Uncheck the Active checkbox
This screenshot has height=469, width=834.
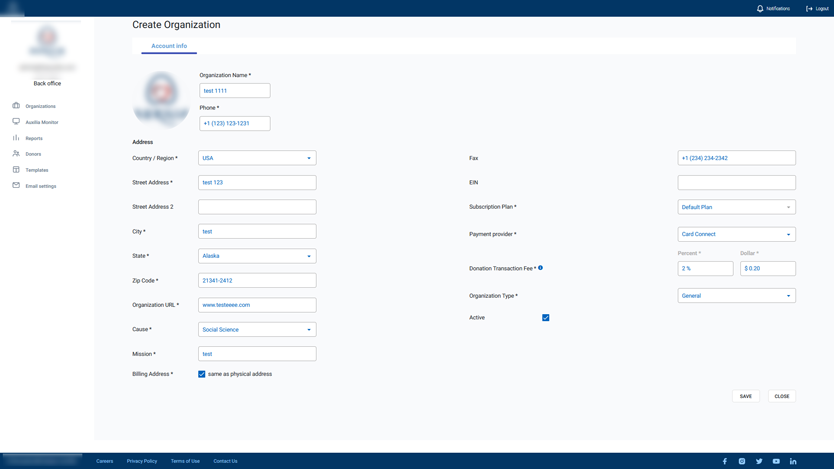pyautogui.click(x=546, y=318)
